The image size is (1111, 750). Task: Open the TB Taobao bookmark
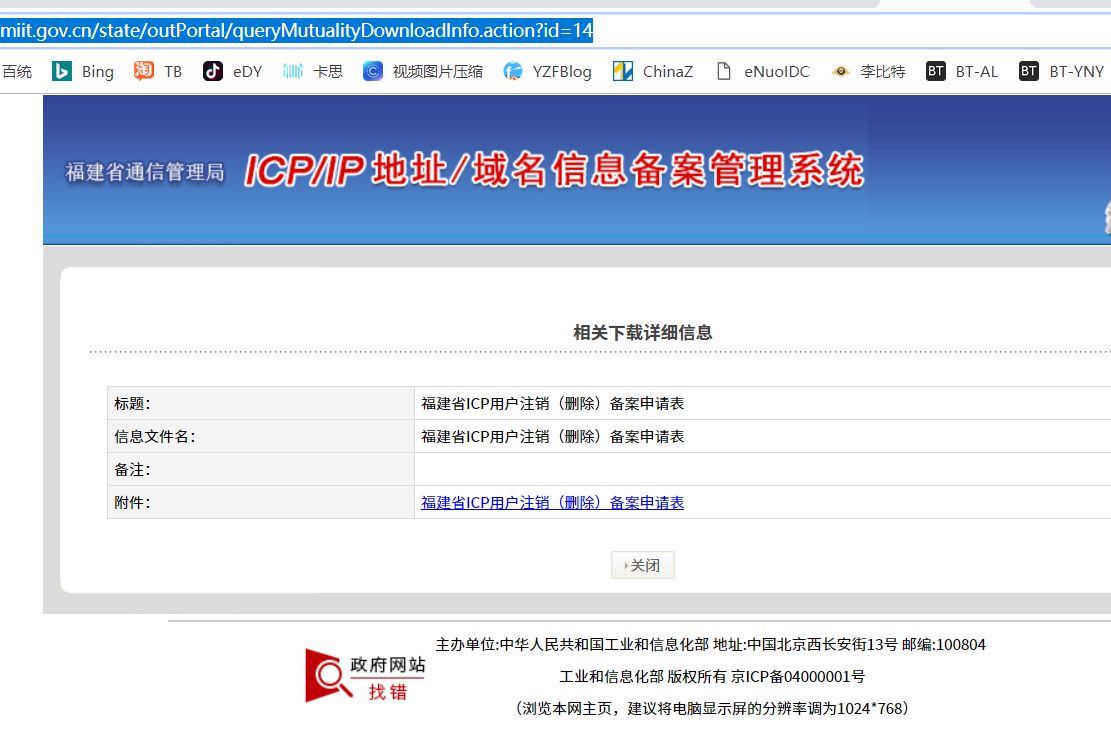159,71
